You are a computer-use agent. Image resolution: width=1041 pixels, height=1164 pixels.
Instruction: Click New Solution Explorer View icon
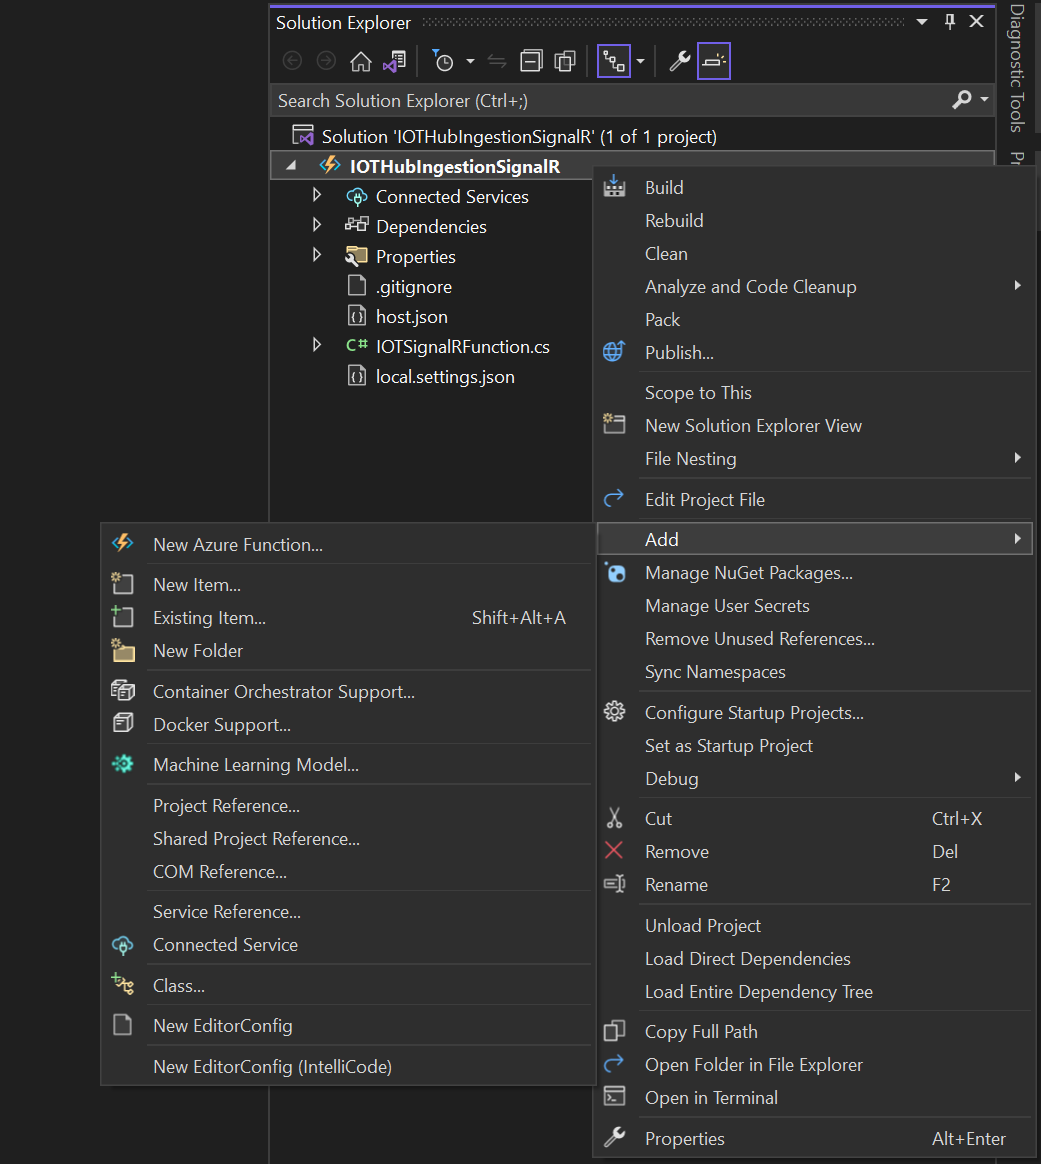(614, 425)
